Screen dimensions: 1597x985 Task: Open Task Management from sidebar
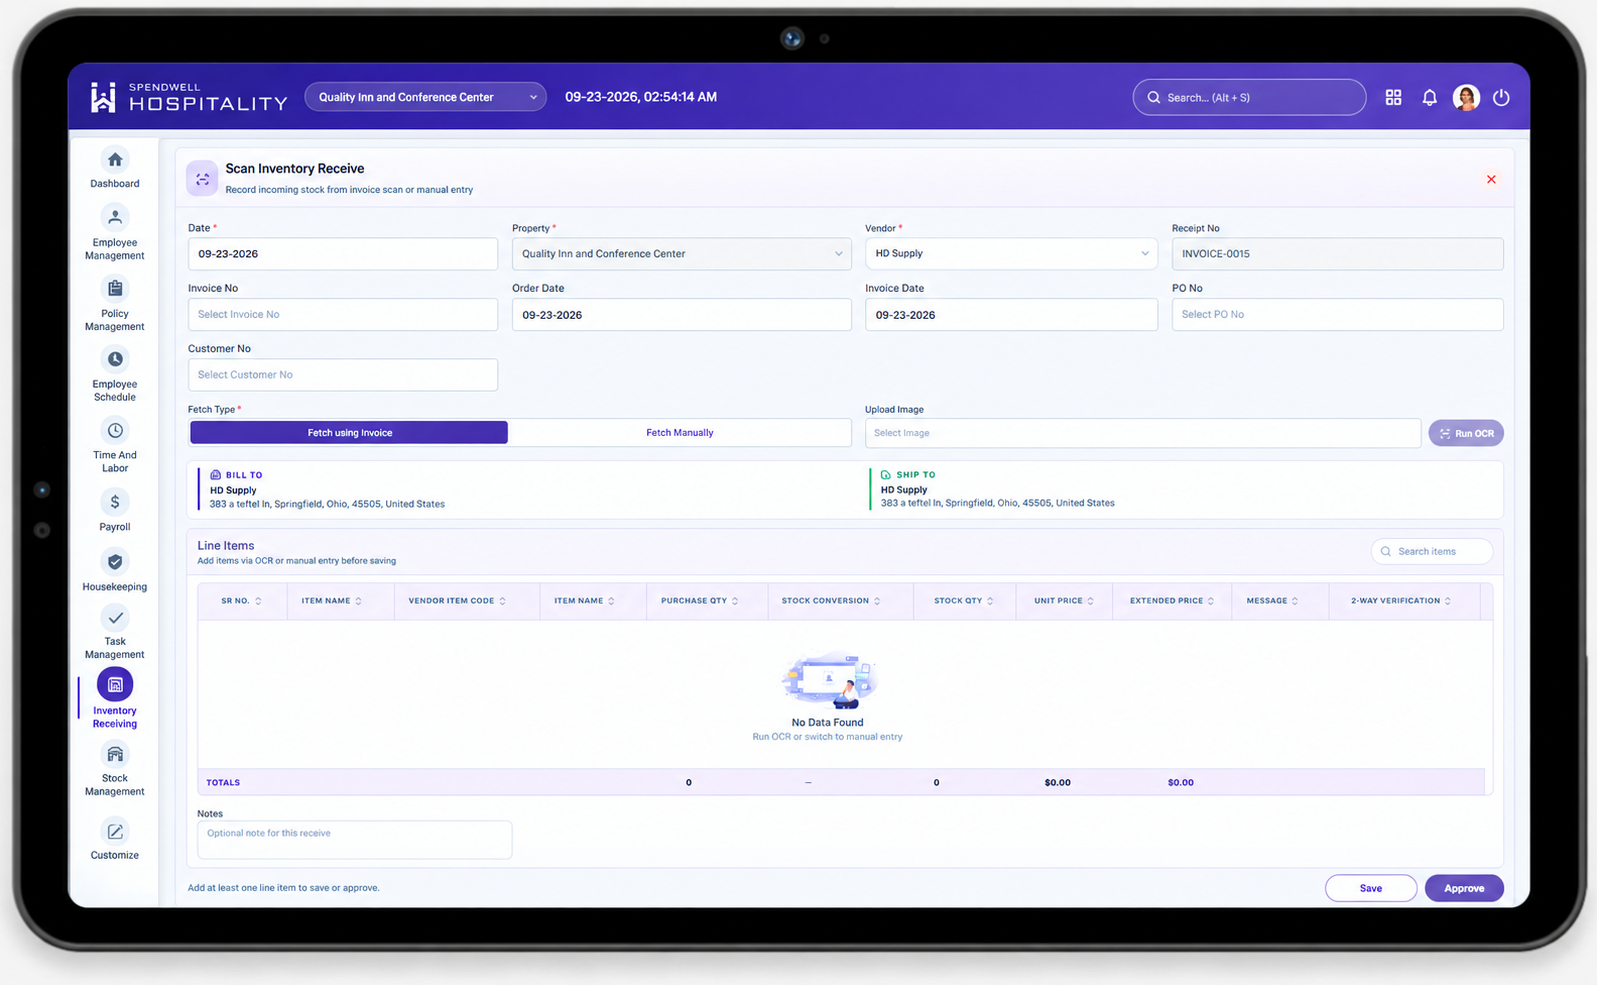115,633
